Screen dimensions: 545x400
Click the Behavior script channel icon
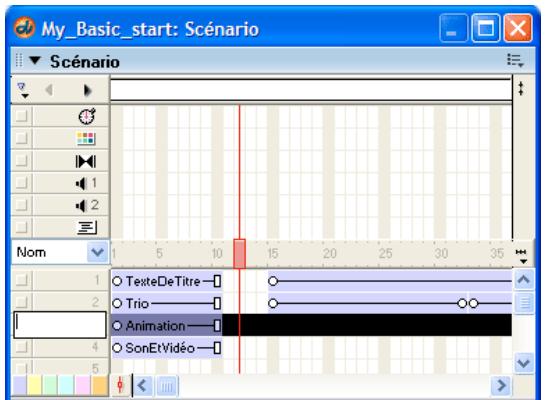pyautogui.click(x=87, y=228)
